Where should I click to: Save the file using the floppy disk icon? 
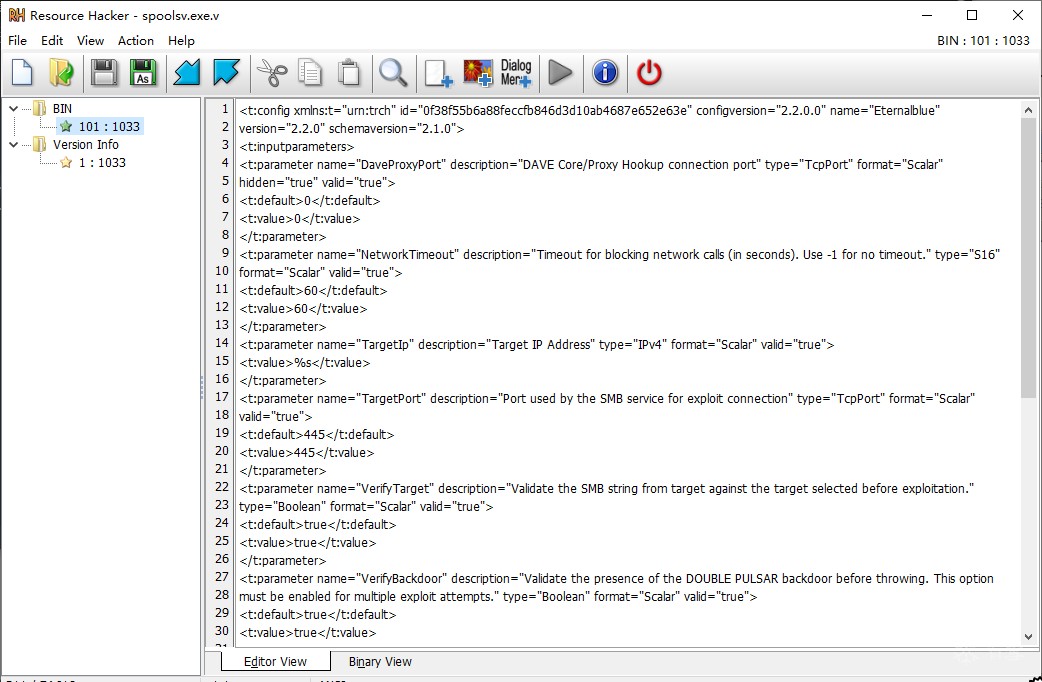coord(104,72)
